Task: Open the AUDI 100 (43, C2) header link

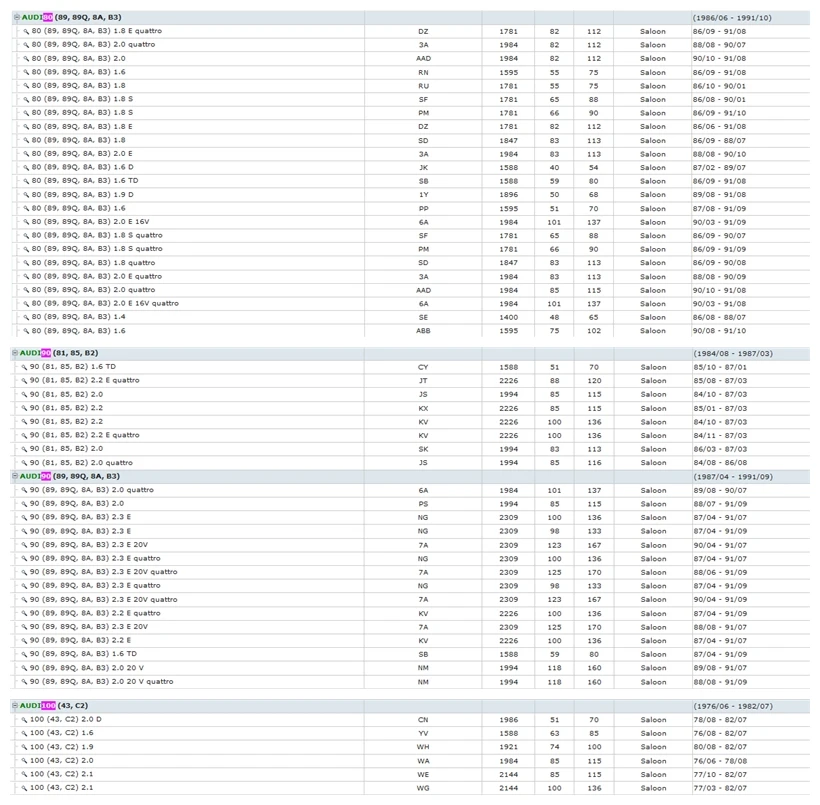Action: click(x=53, y=706)
